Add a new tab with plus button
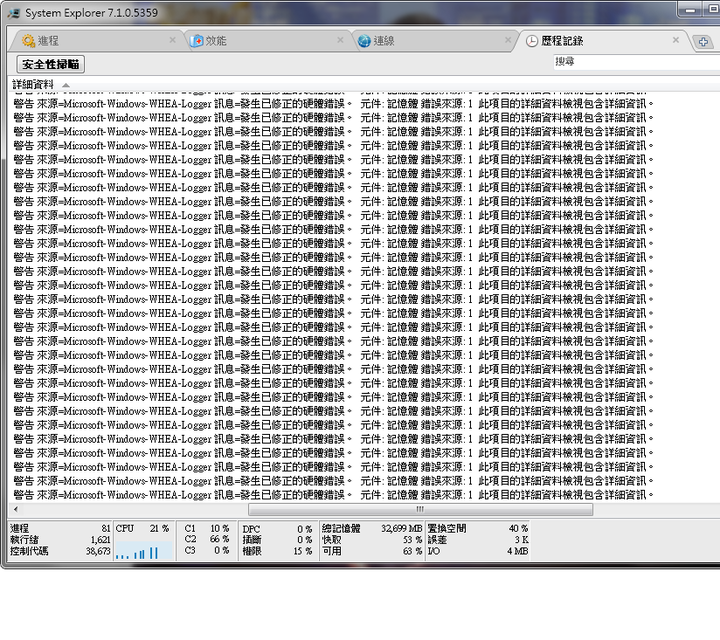This screenshot has width=720, height=640. coord(703,42)
